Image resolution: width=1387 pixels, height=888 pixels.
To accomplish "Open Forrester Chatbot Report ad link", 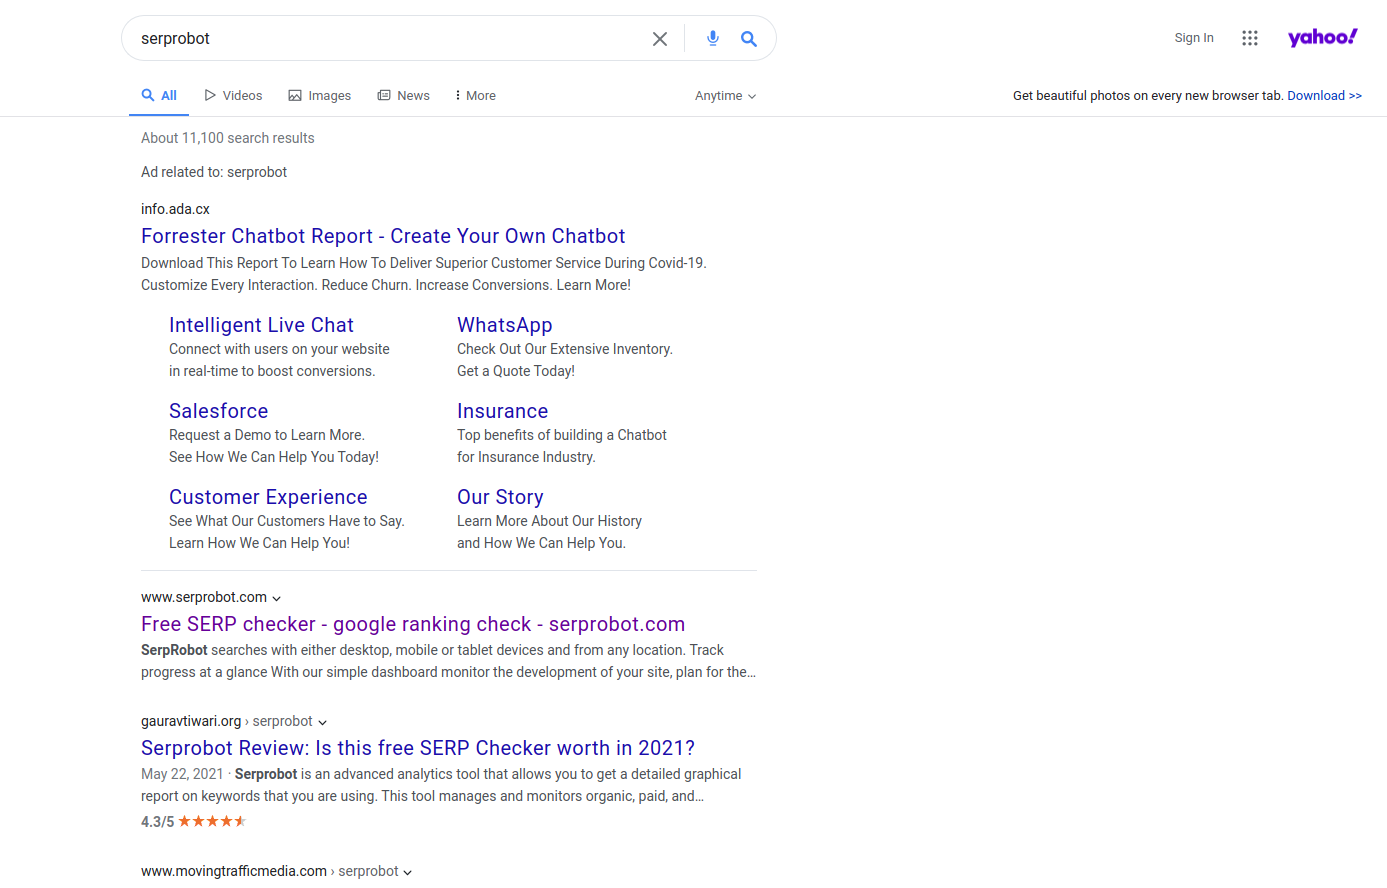I will 383,236.
